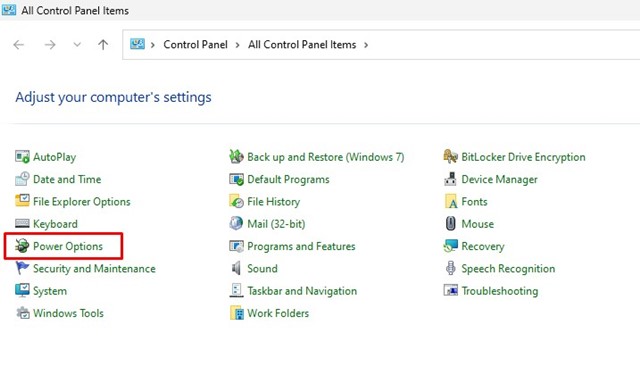The width and height of the screenshot is (640, 383).
Task: Open the Keyboard link
Action: point(55,224)
